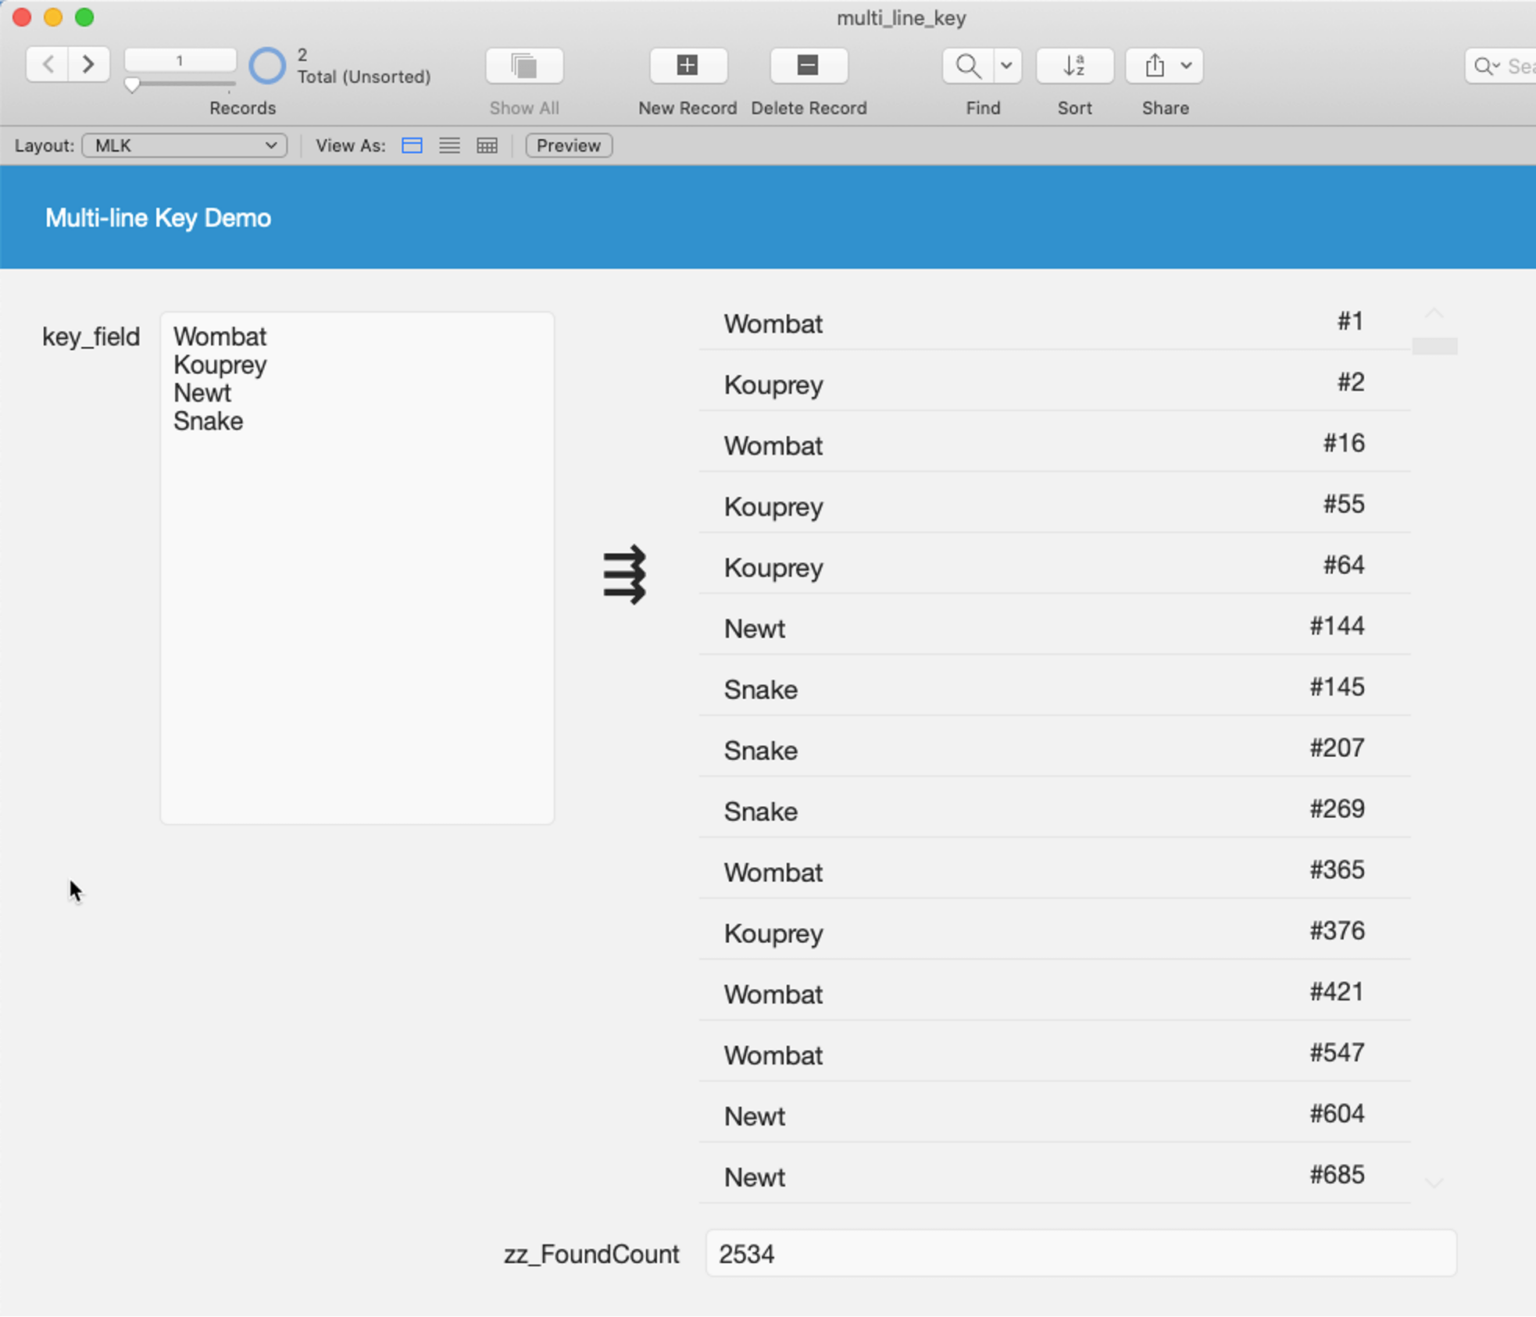Open the Share options
This screenshot has height=1317, width=1536.
pyautogui.click(x=1157, y=66)
